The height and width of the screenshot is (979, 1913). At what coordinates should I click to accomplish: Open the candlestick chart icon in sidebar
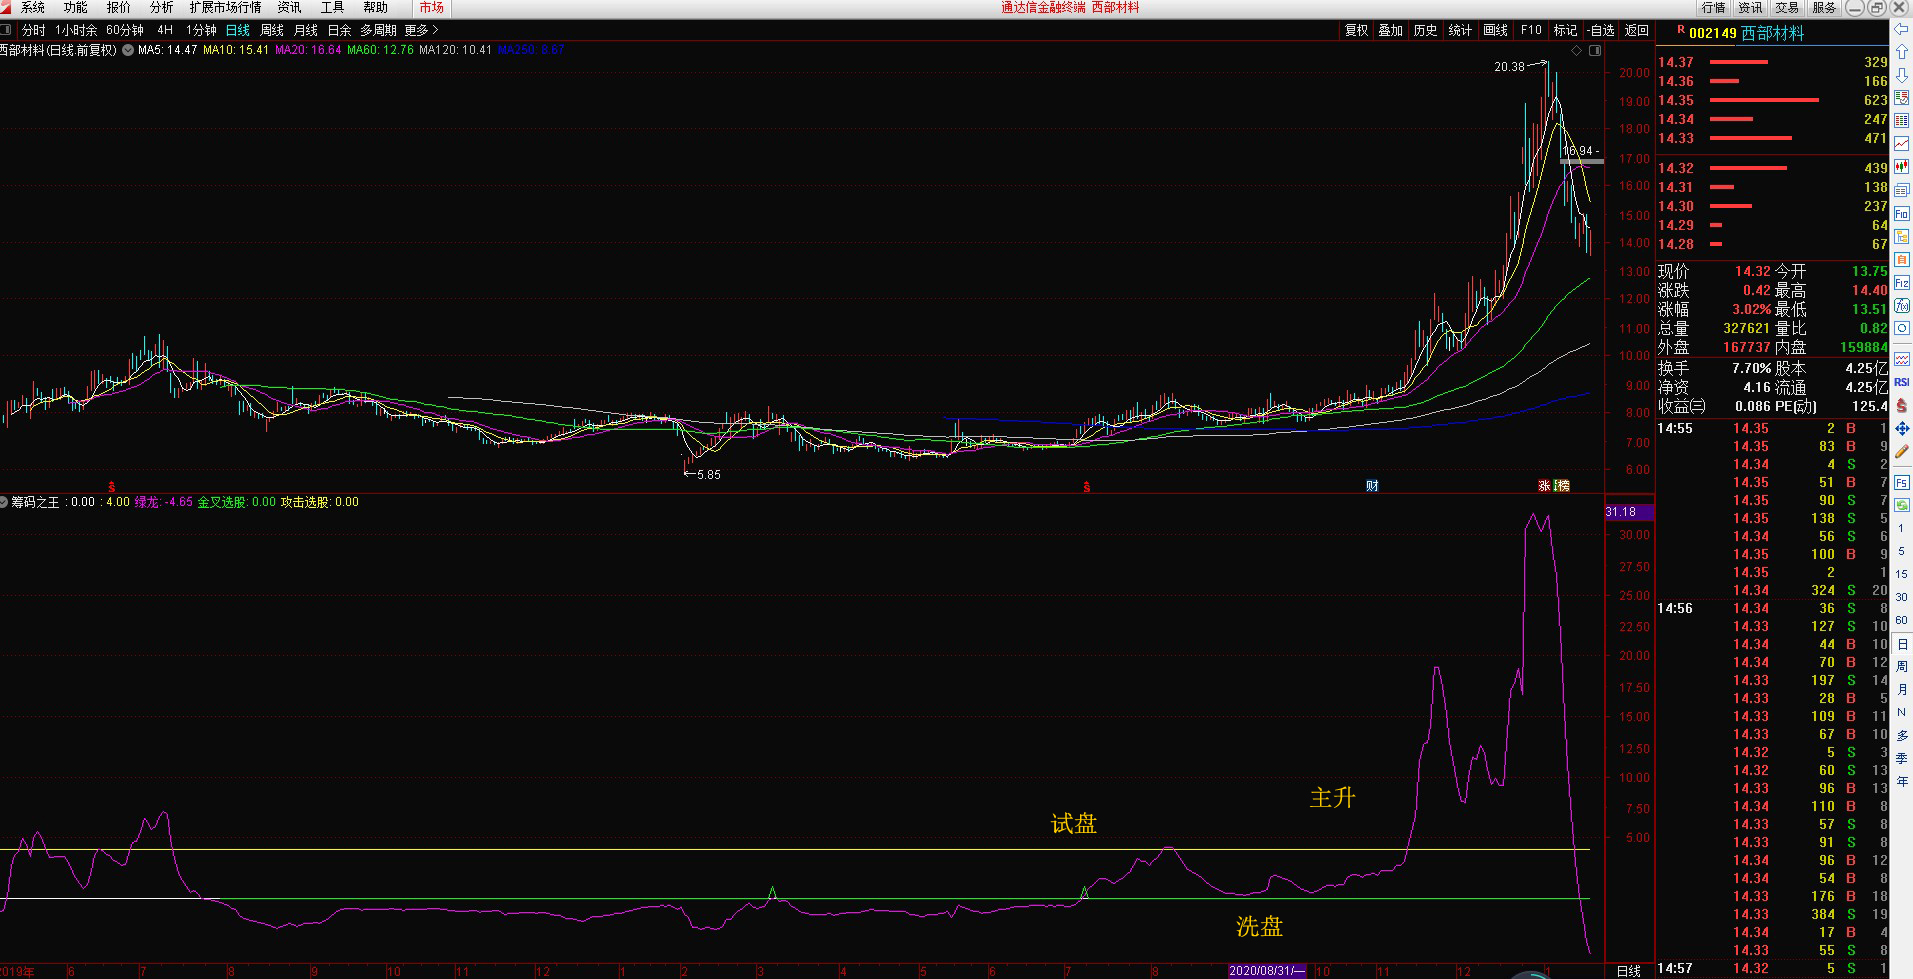(x=1901, y=167)
